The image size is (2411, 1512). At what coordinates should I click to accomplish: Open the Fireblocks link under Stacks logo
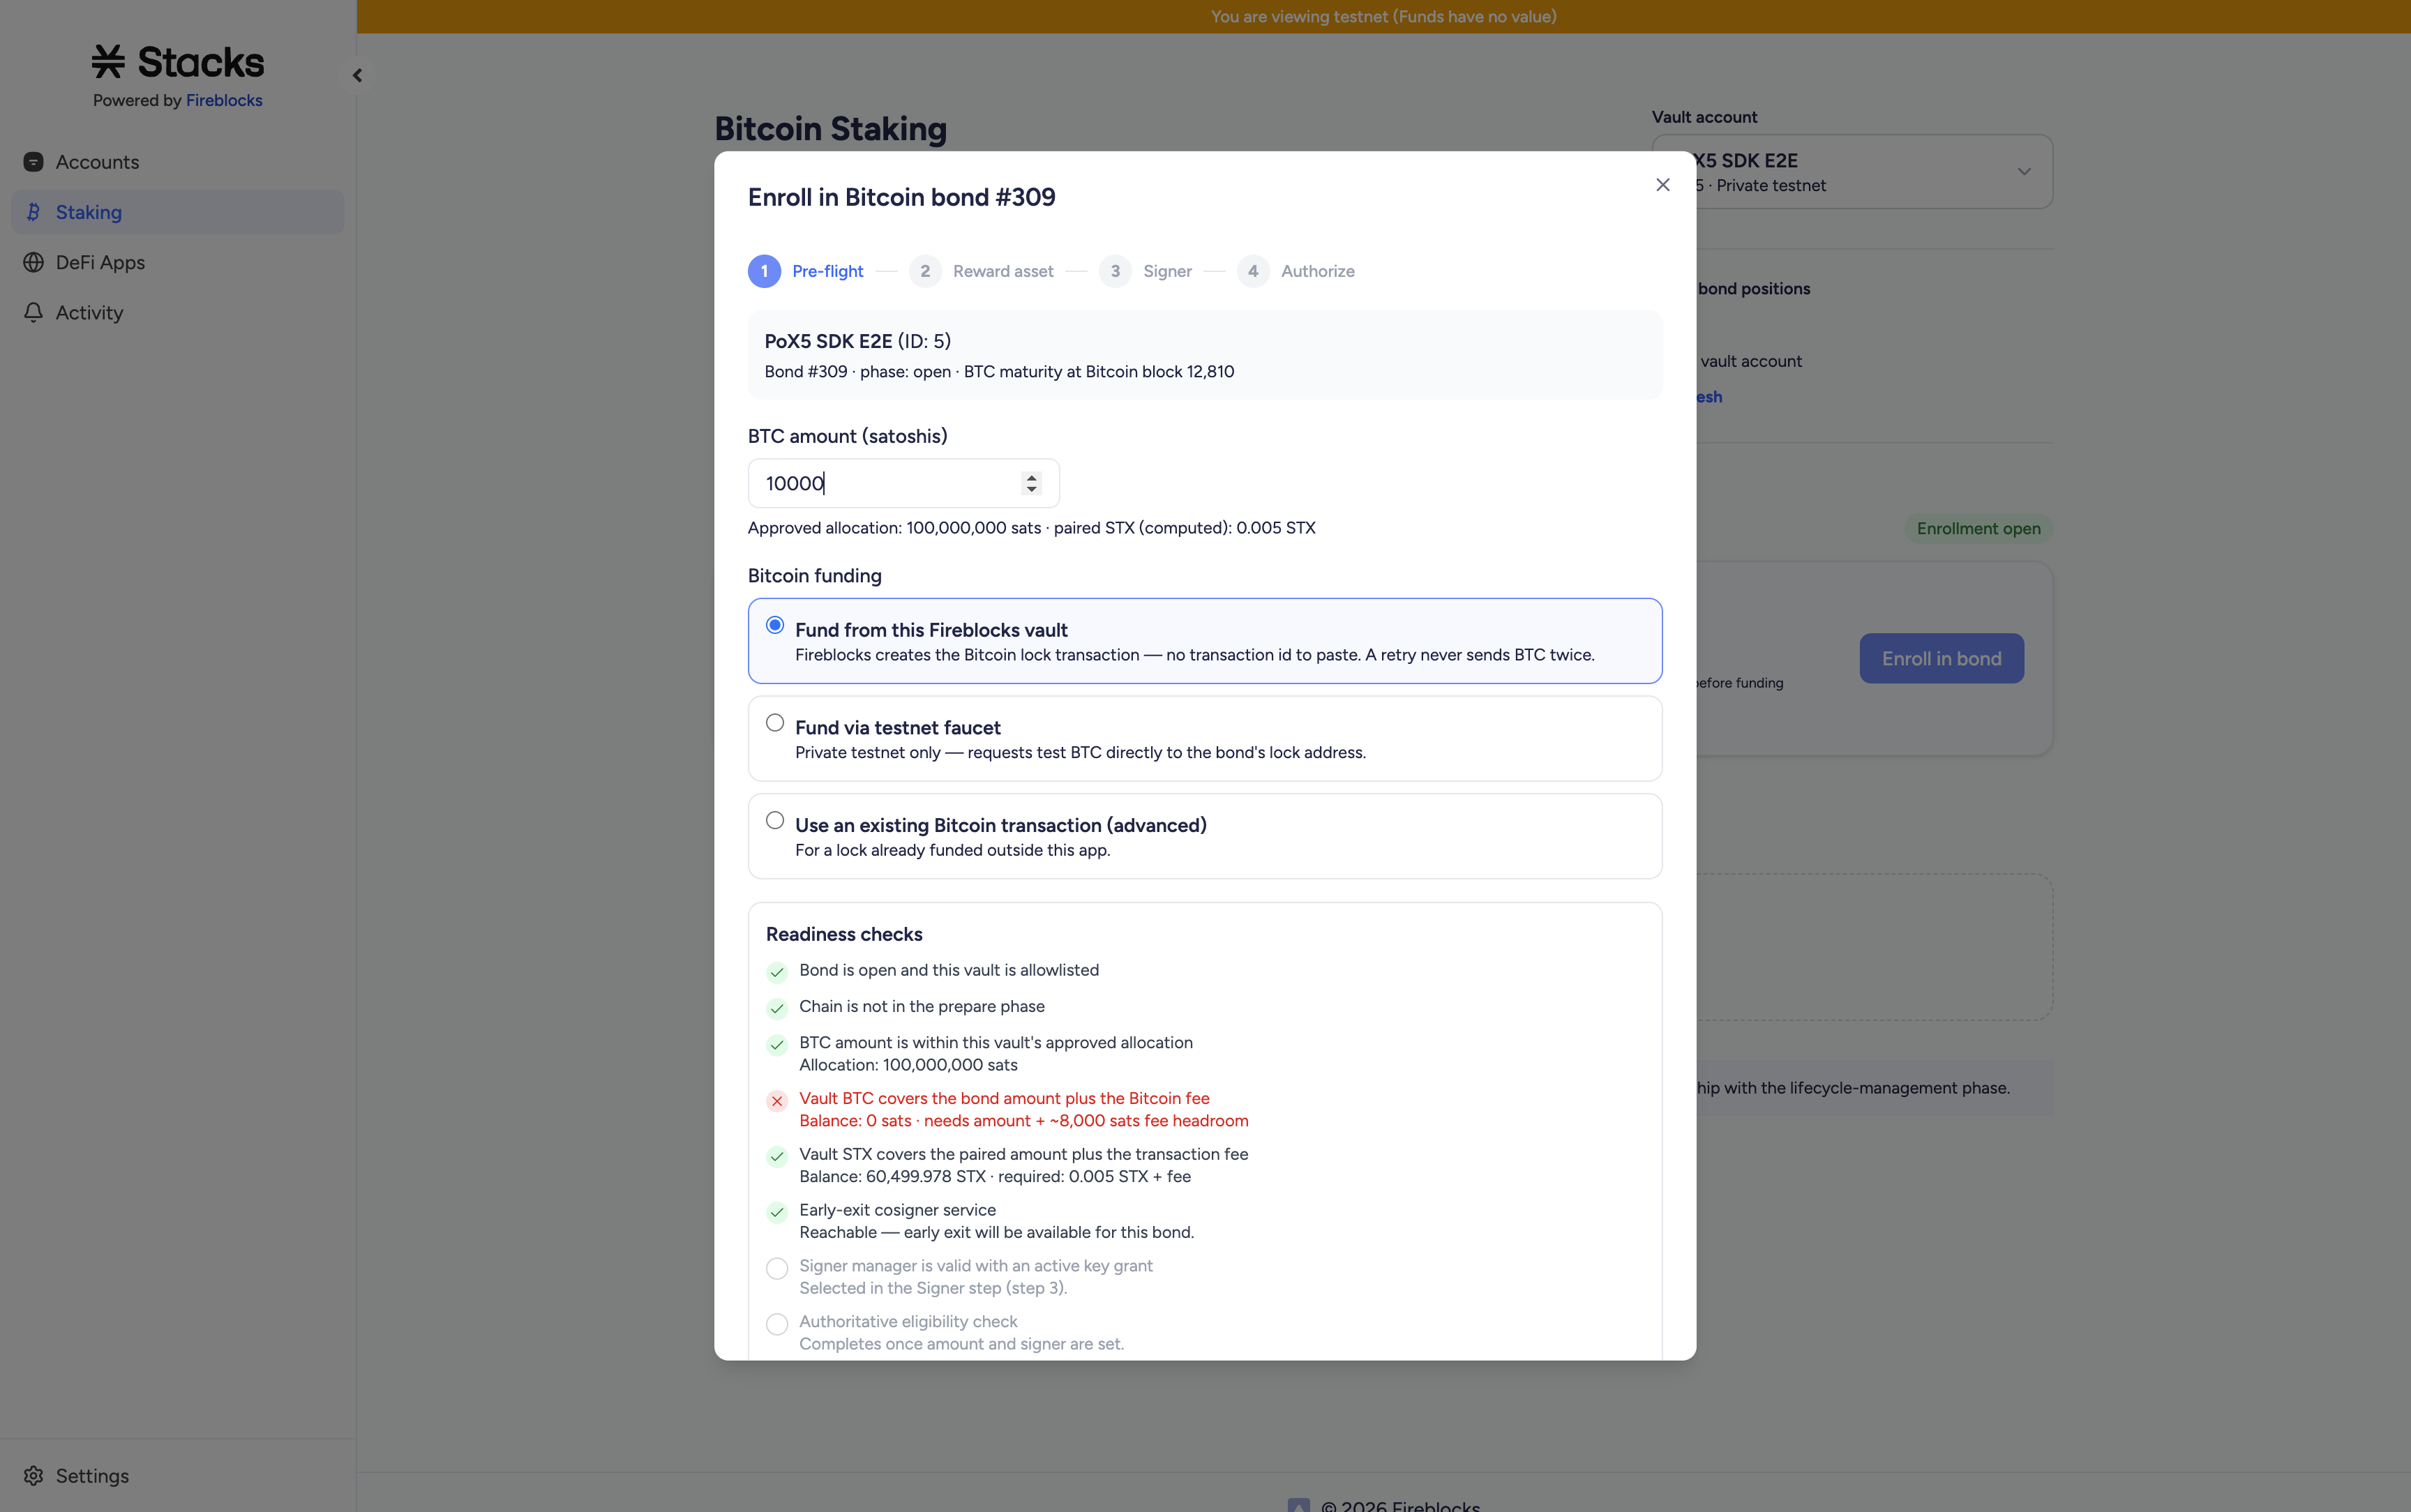[x=224, y=100]
